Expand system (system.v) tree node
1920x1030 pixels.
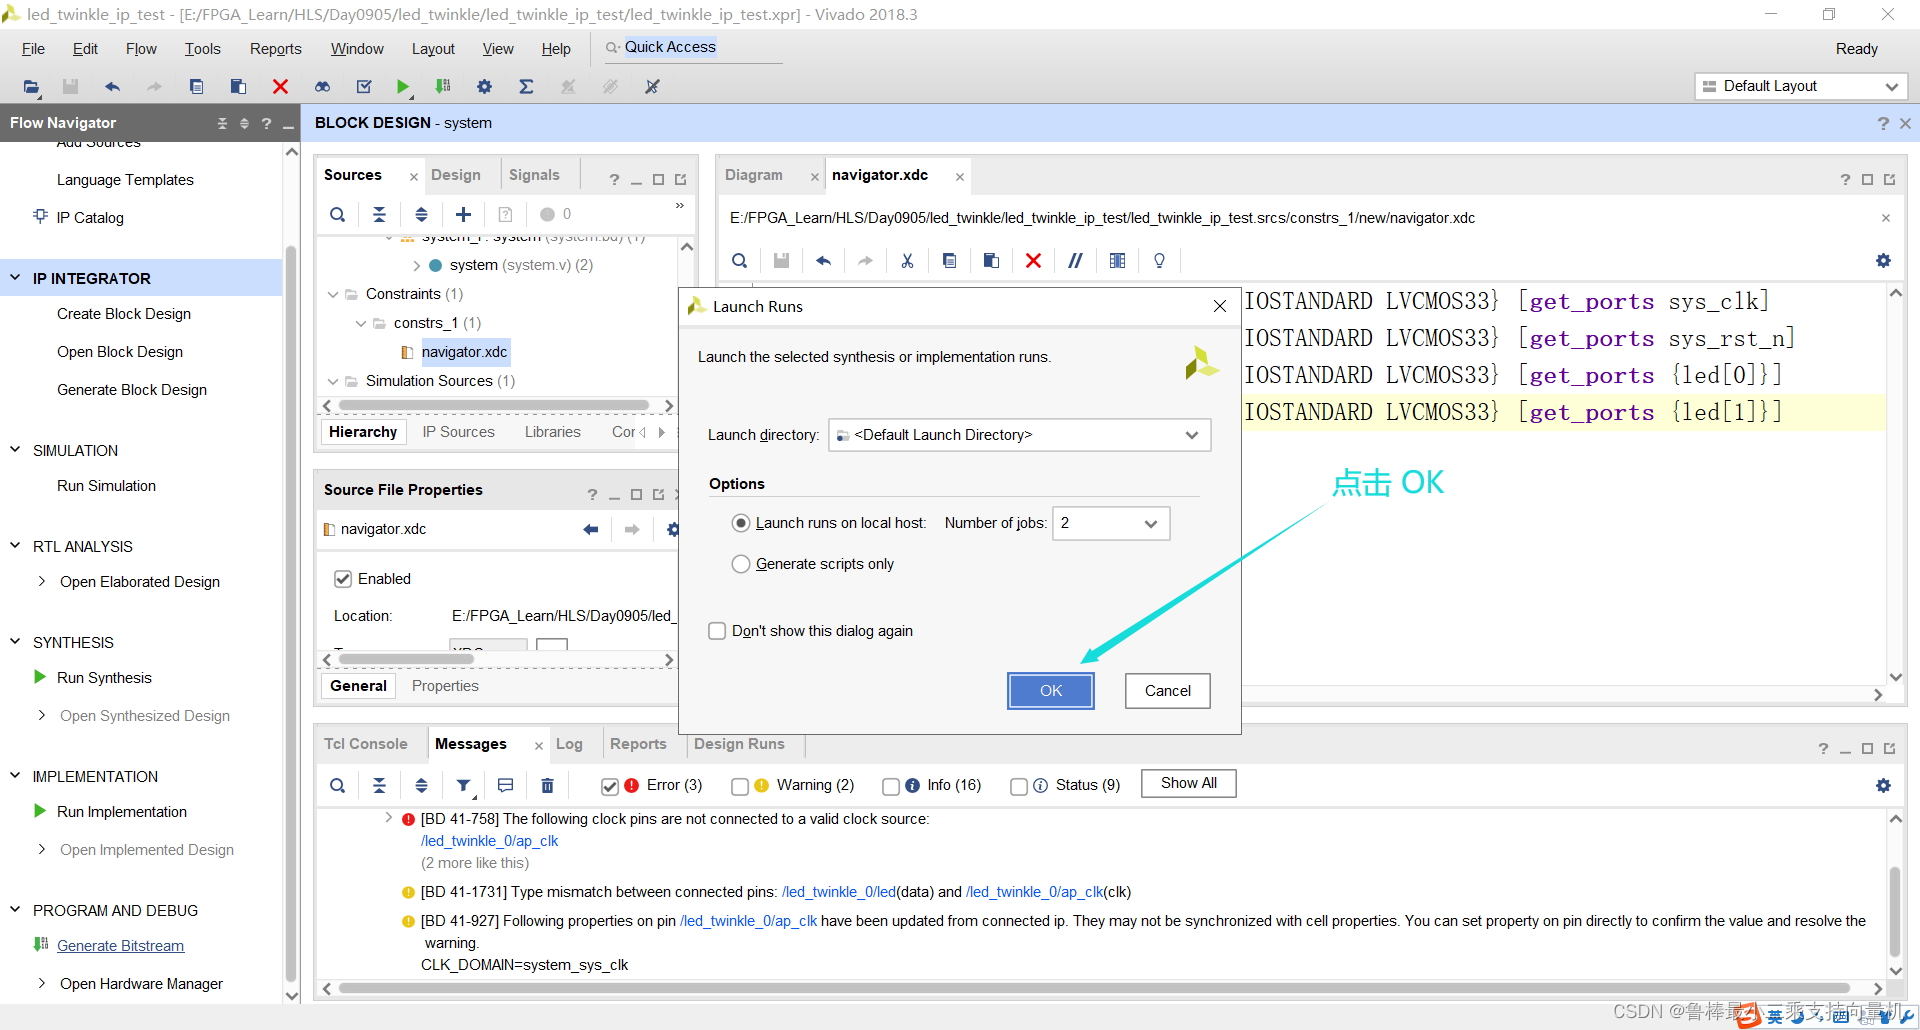[417, 265]
